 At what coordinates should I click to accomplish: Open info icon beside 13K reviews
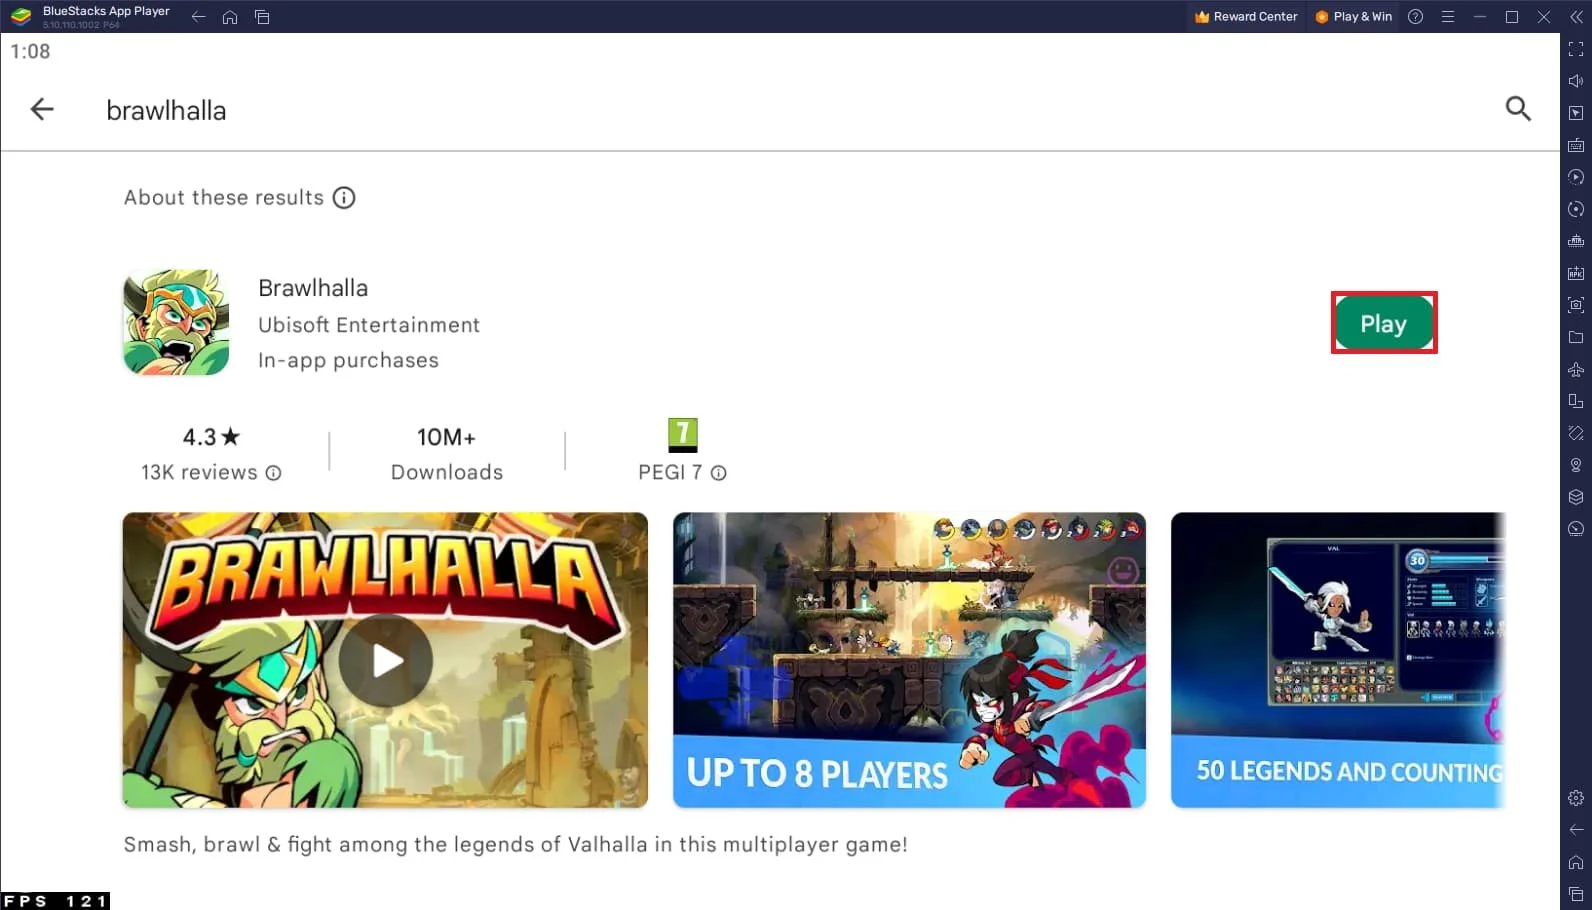click(x=273, y=473)
